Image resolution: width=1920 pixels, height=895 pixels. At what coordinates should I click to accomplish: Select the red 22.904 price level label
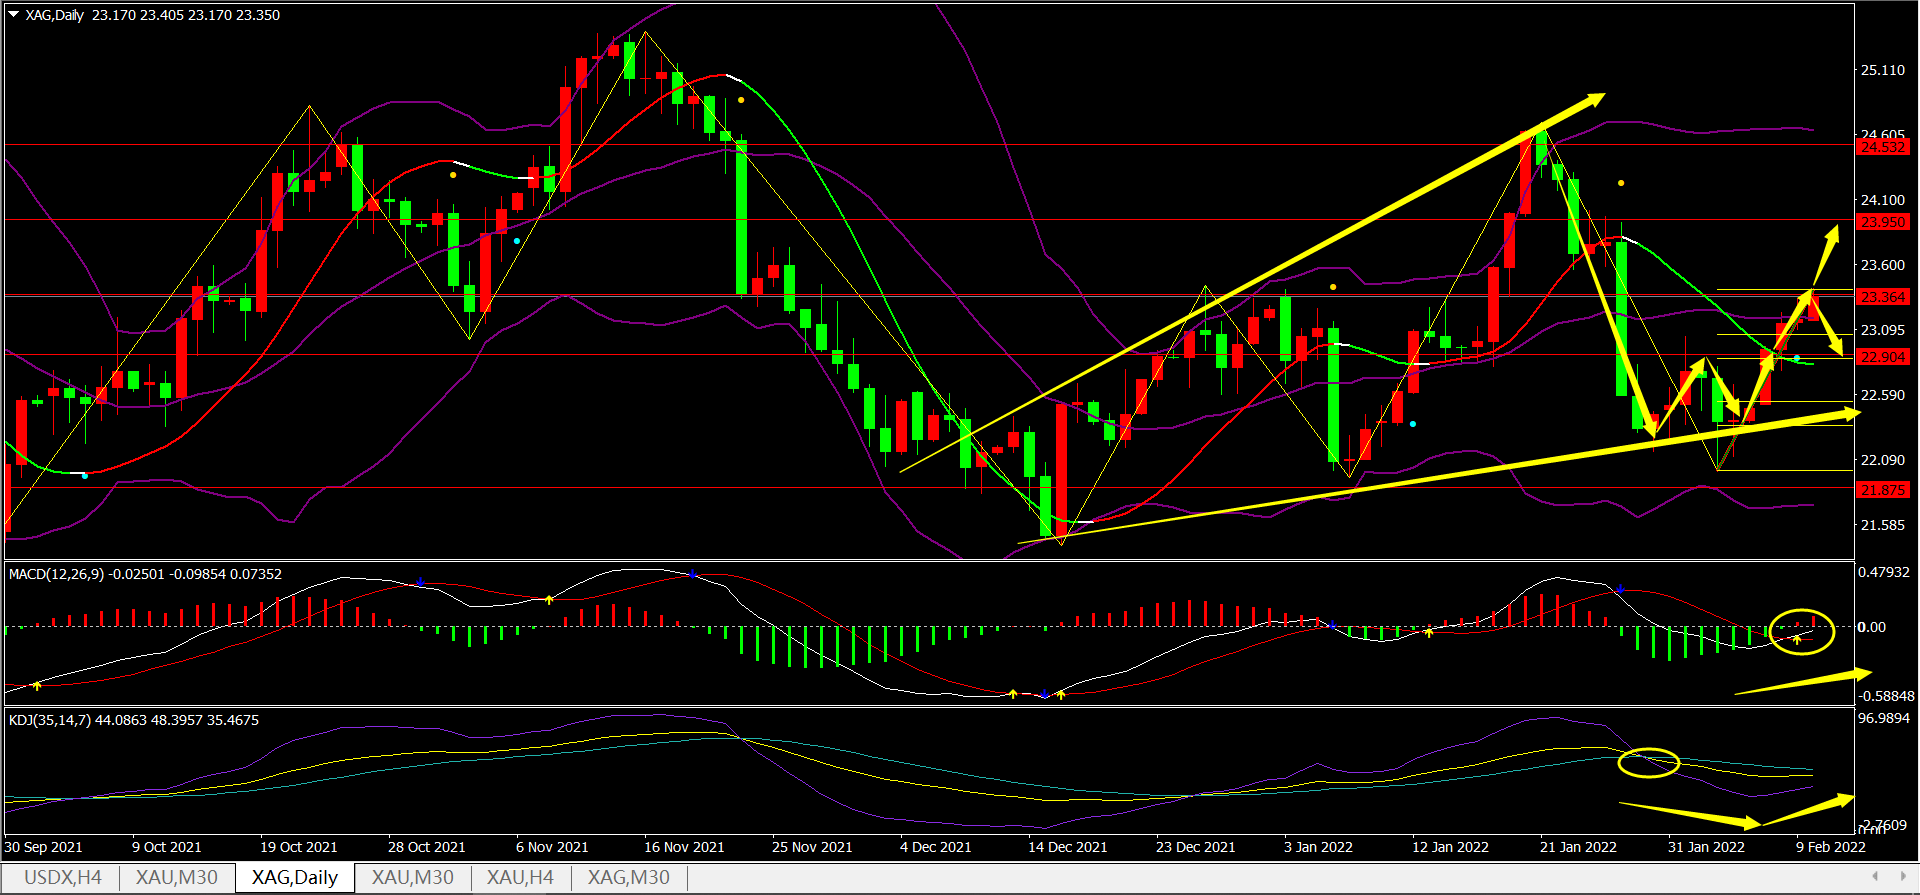1882,357
